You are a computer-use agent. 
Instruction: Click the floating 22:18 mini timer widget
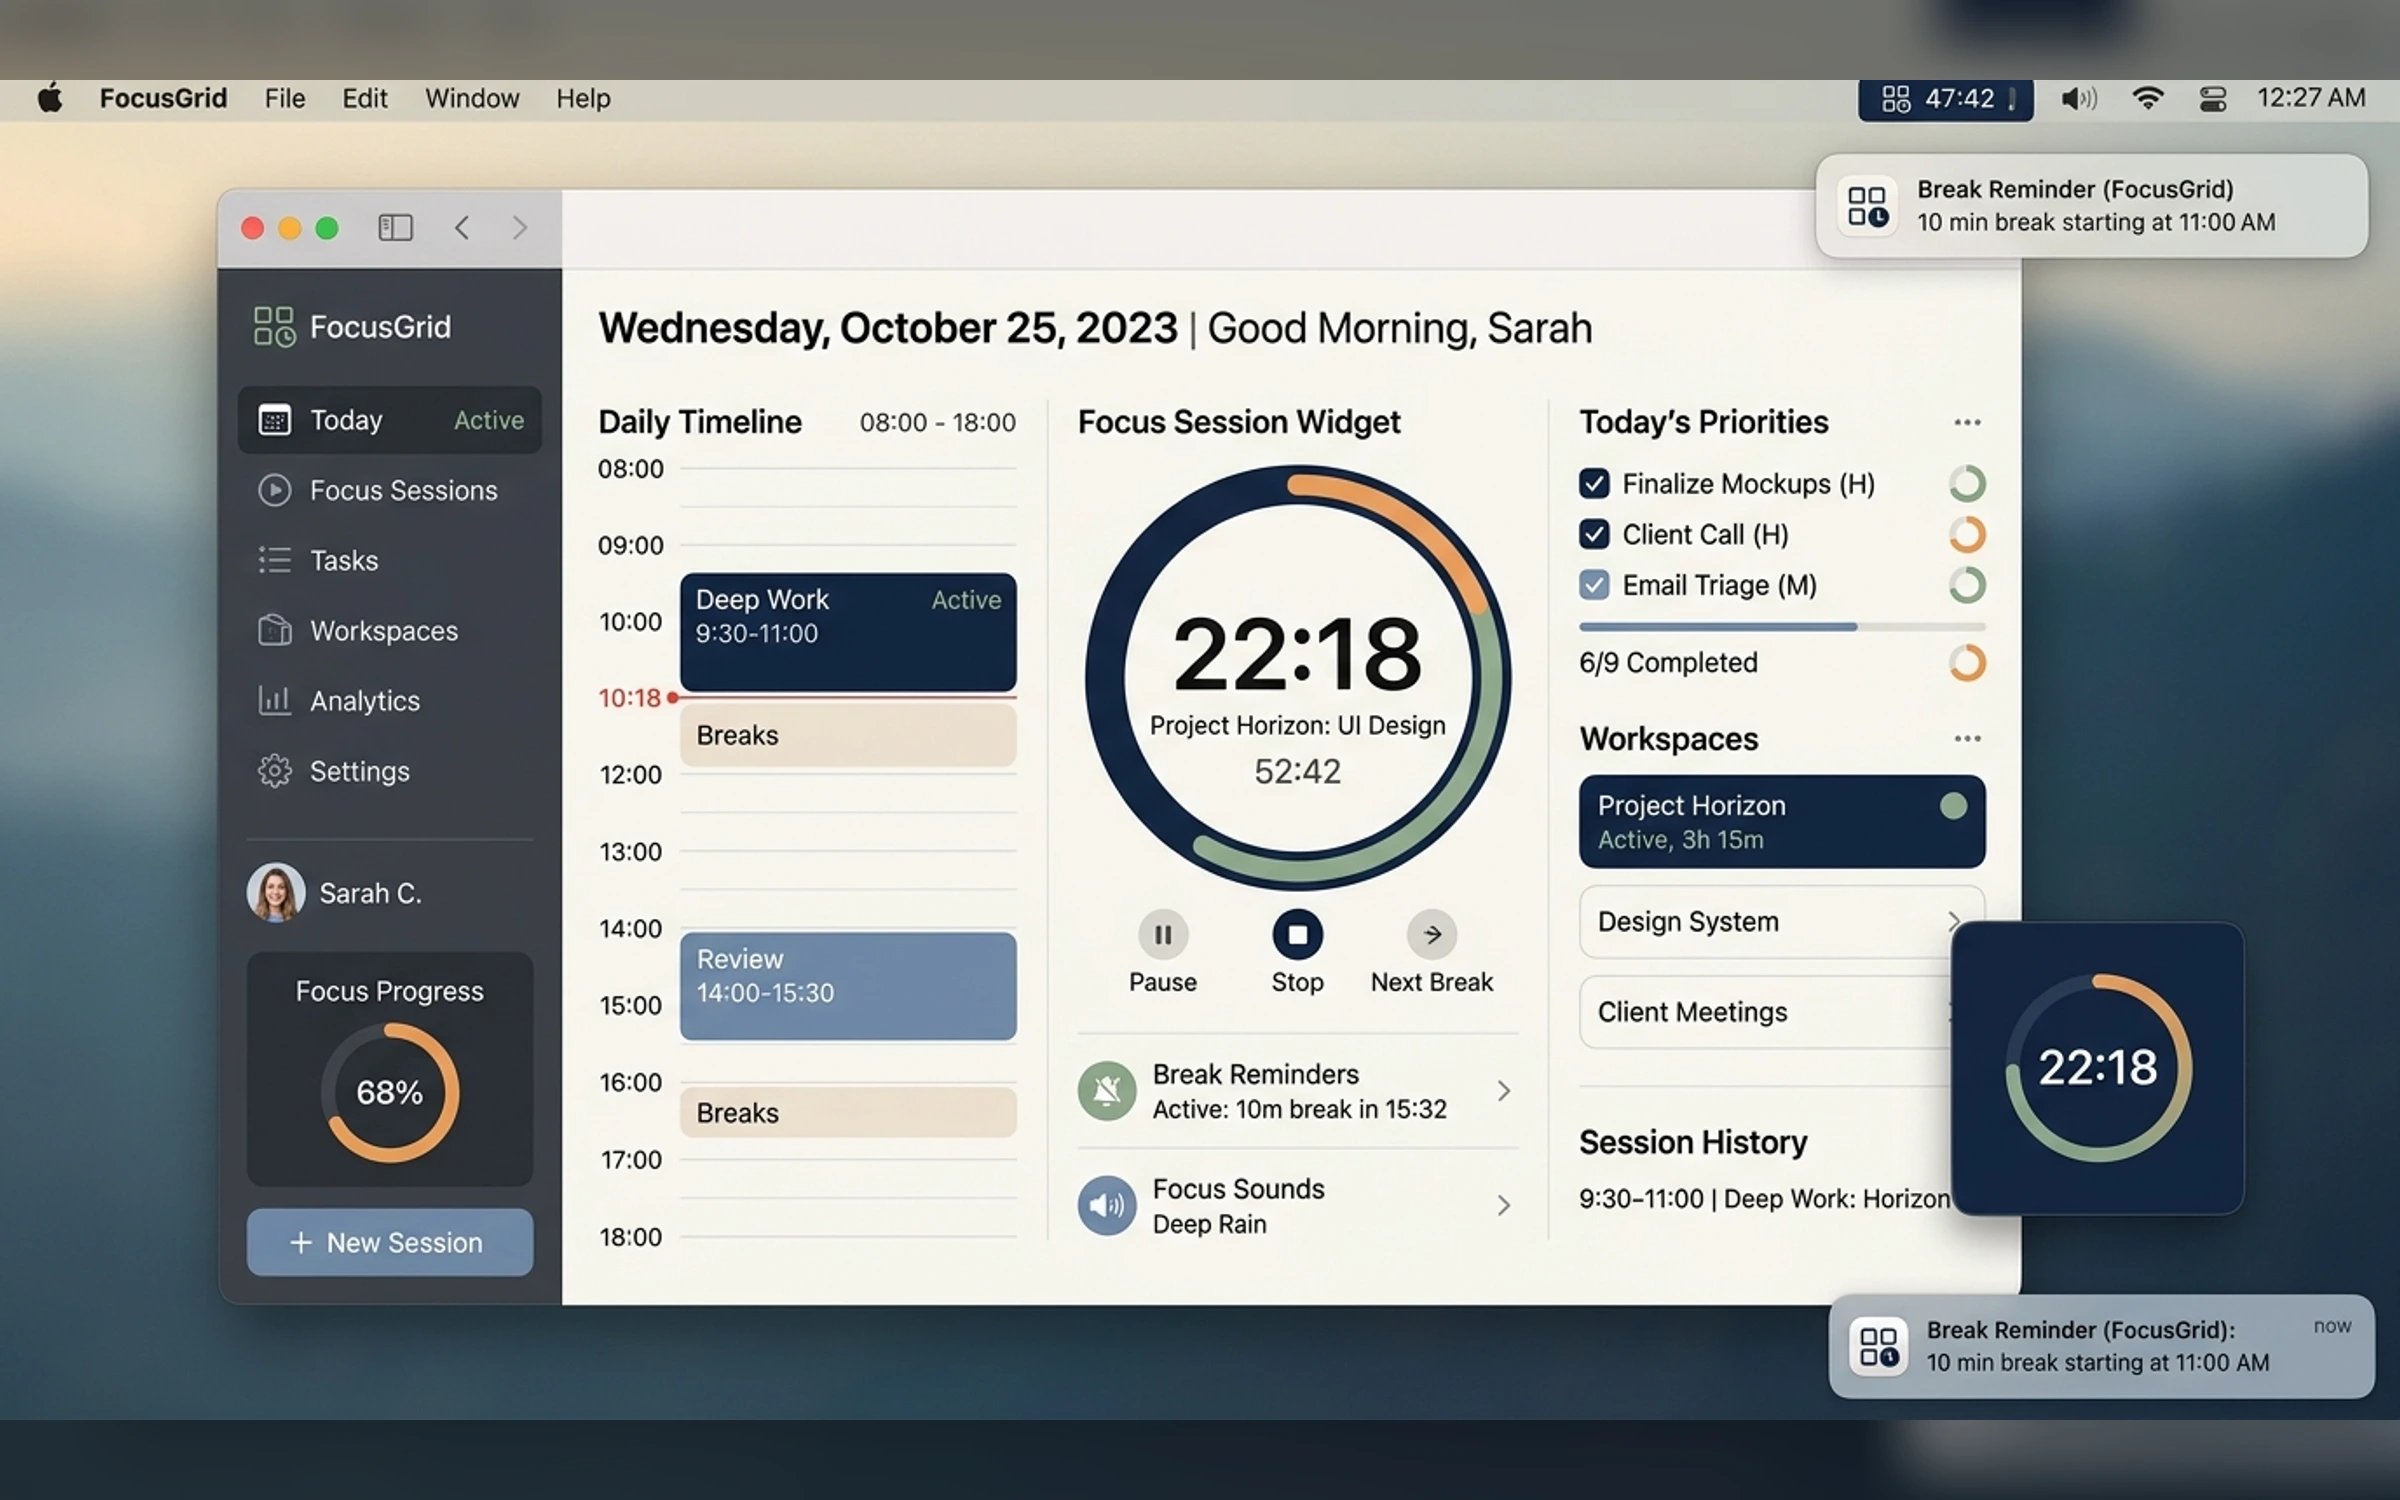[x=2098, y=1068]
